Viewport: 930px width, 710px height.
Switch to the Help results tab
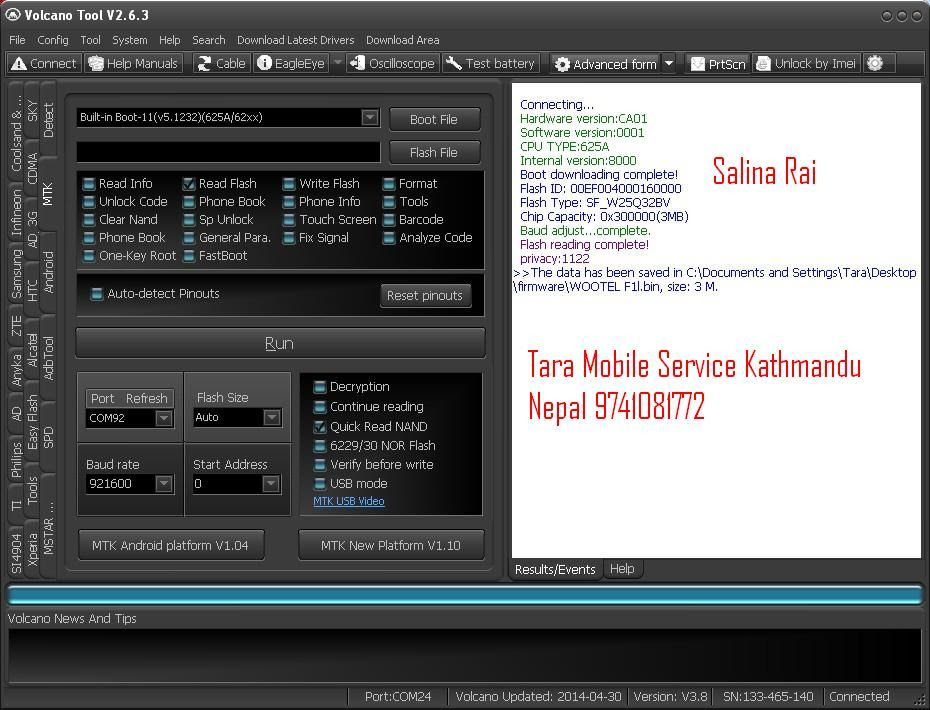(x=622, y=569)
